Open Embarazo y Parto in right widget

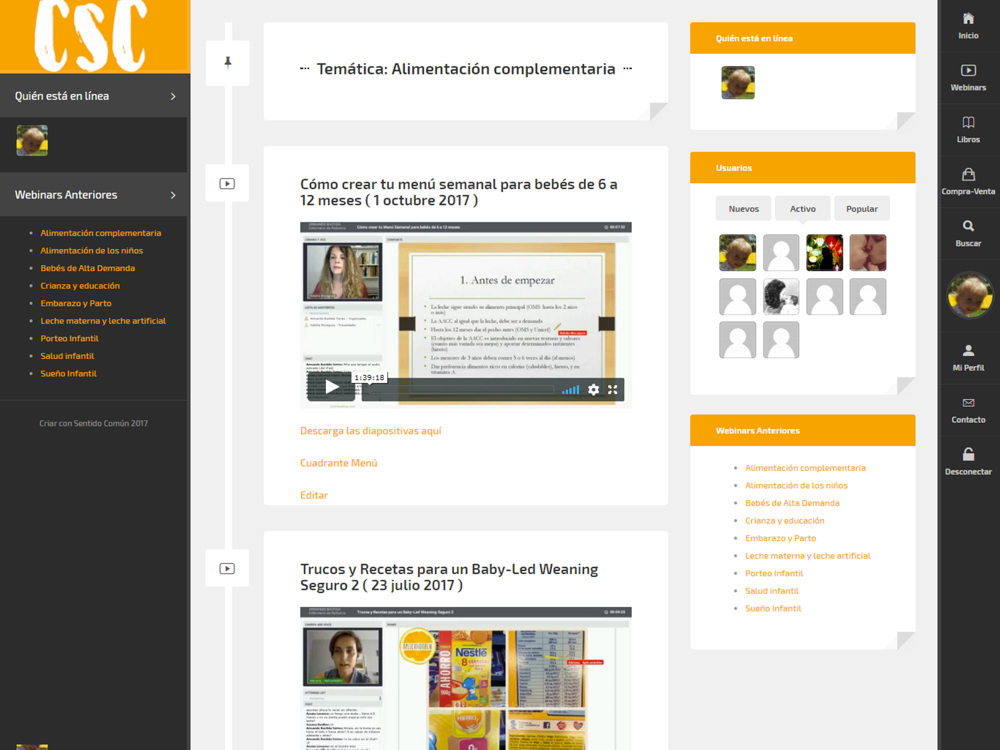tap(781, 538)
